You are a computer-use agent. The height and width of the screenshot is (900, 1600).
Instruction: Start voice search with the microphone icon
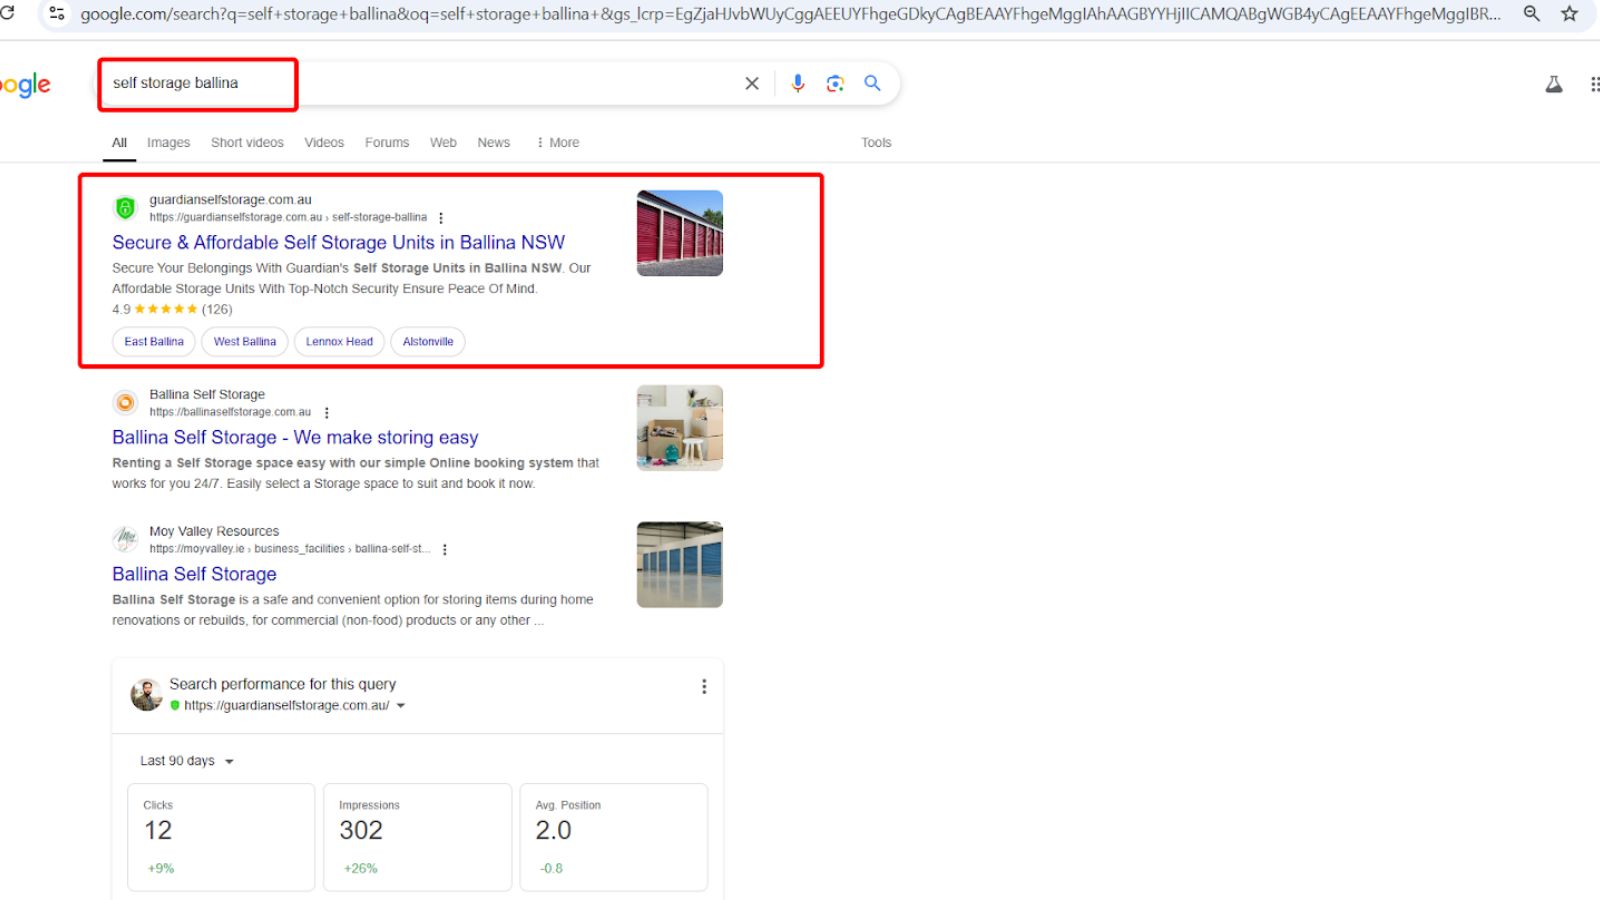(797, 83)
